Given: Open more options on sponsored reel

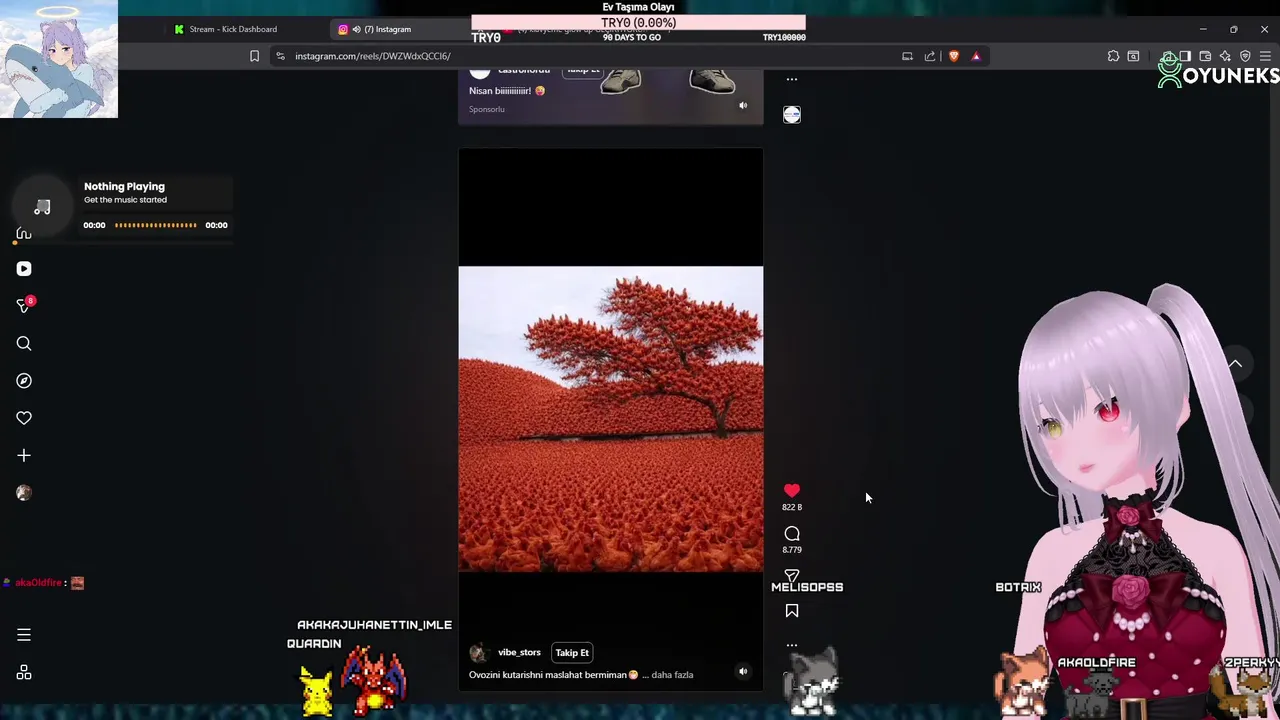Looking at the screenshot, I should tap(792, 79).
